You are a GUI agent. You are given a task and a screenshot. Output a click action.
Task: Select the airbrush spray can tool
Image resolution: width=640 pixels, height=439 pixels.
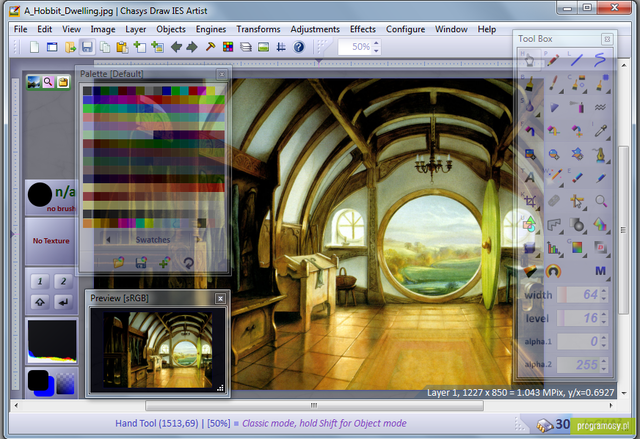pyautogui.click(x=577, y=107)
